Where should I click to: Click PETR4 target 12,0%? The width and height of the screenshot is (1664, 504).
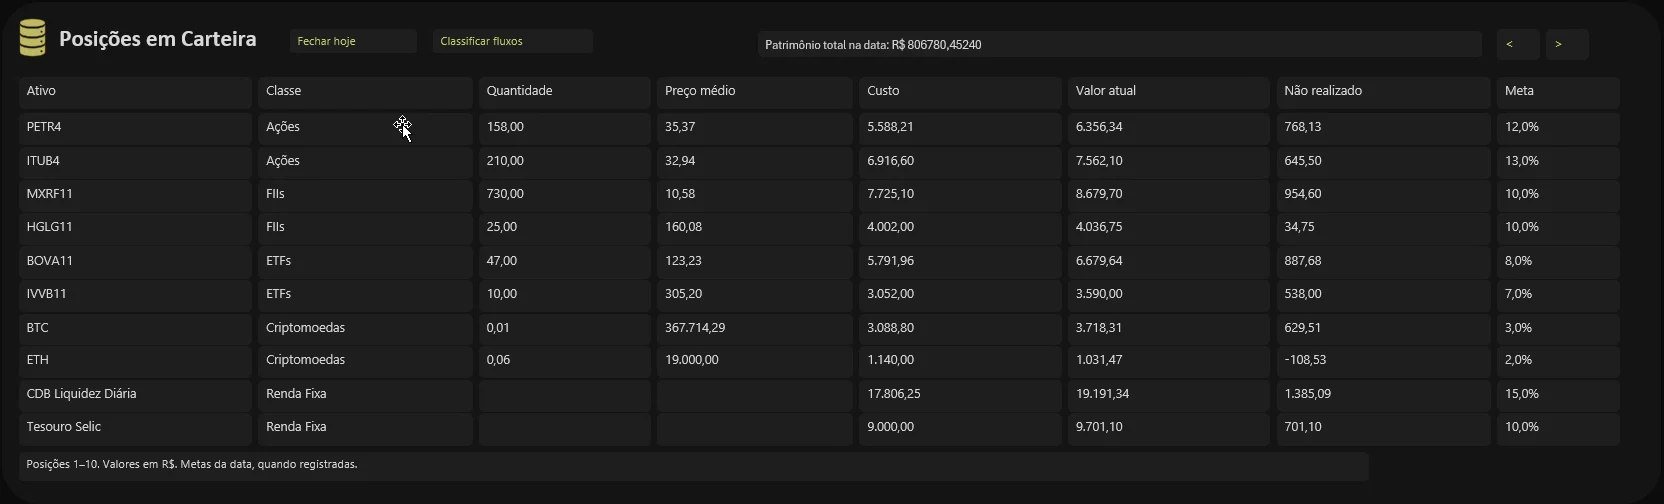coord(1558,128)
